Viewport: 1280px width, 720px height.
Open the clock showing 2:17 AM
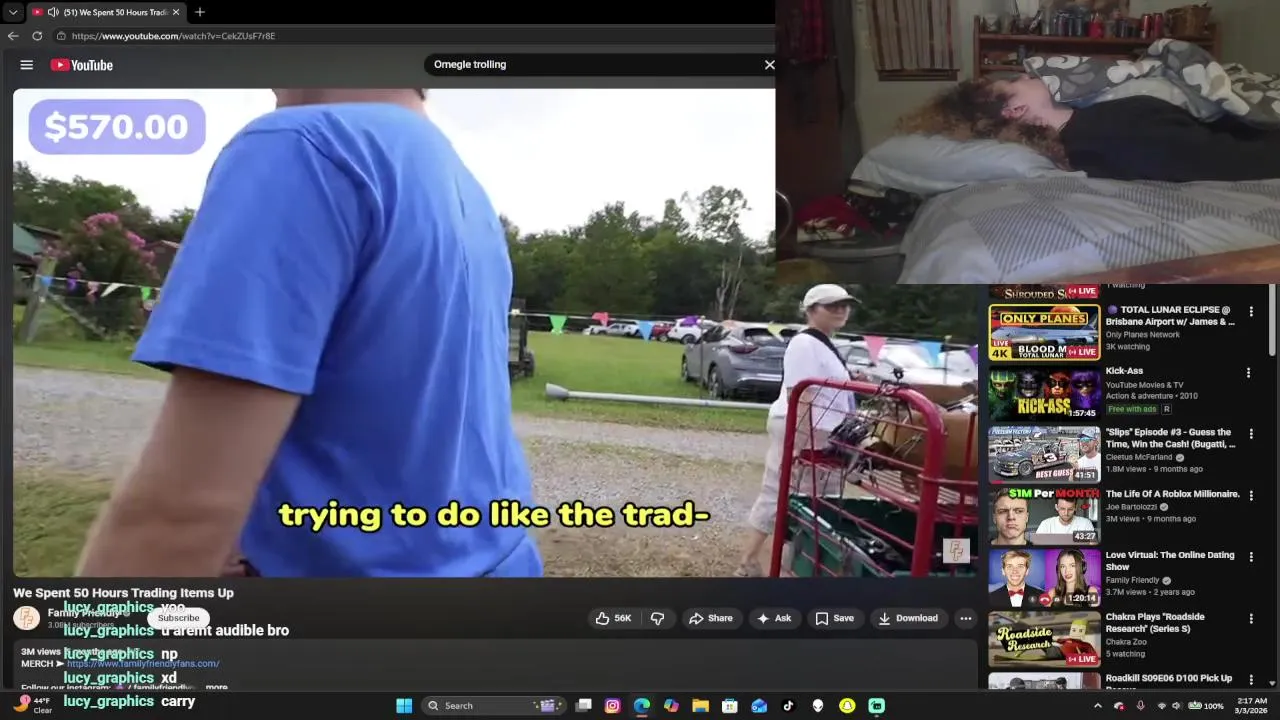[x=1252, y=706]
